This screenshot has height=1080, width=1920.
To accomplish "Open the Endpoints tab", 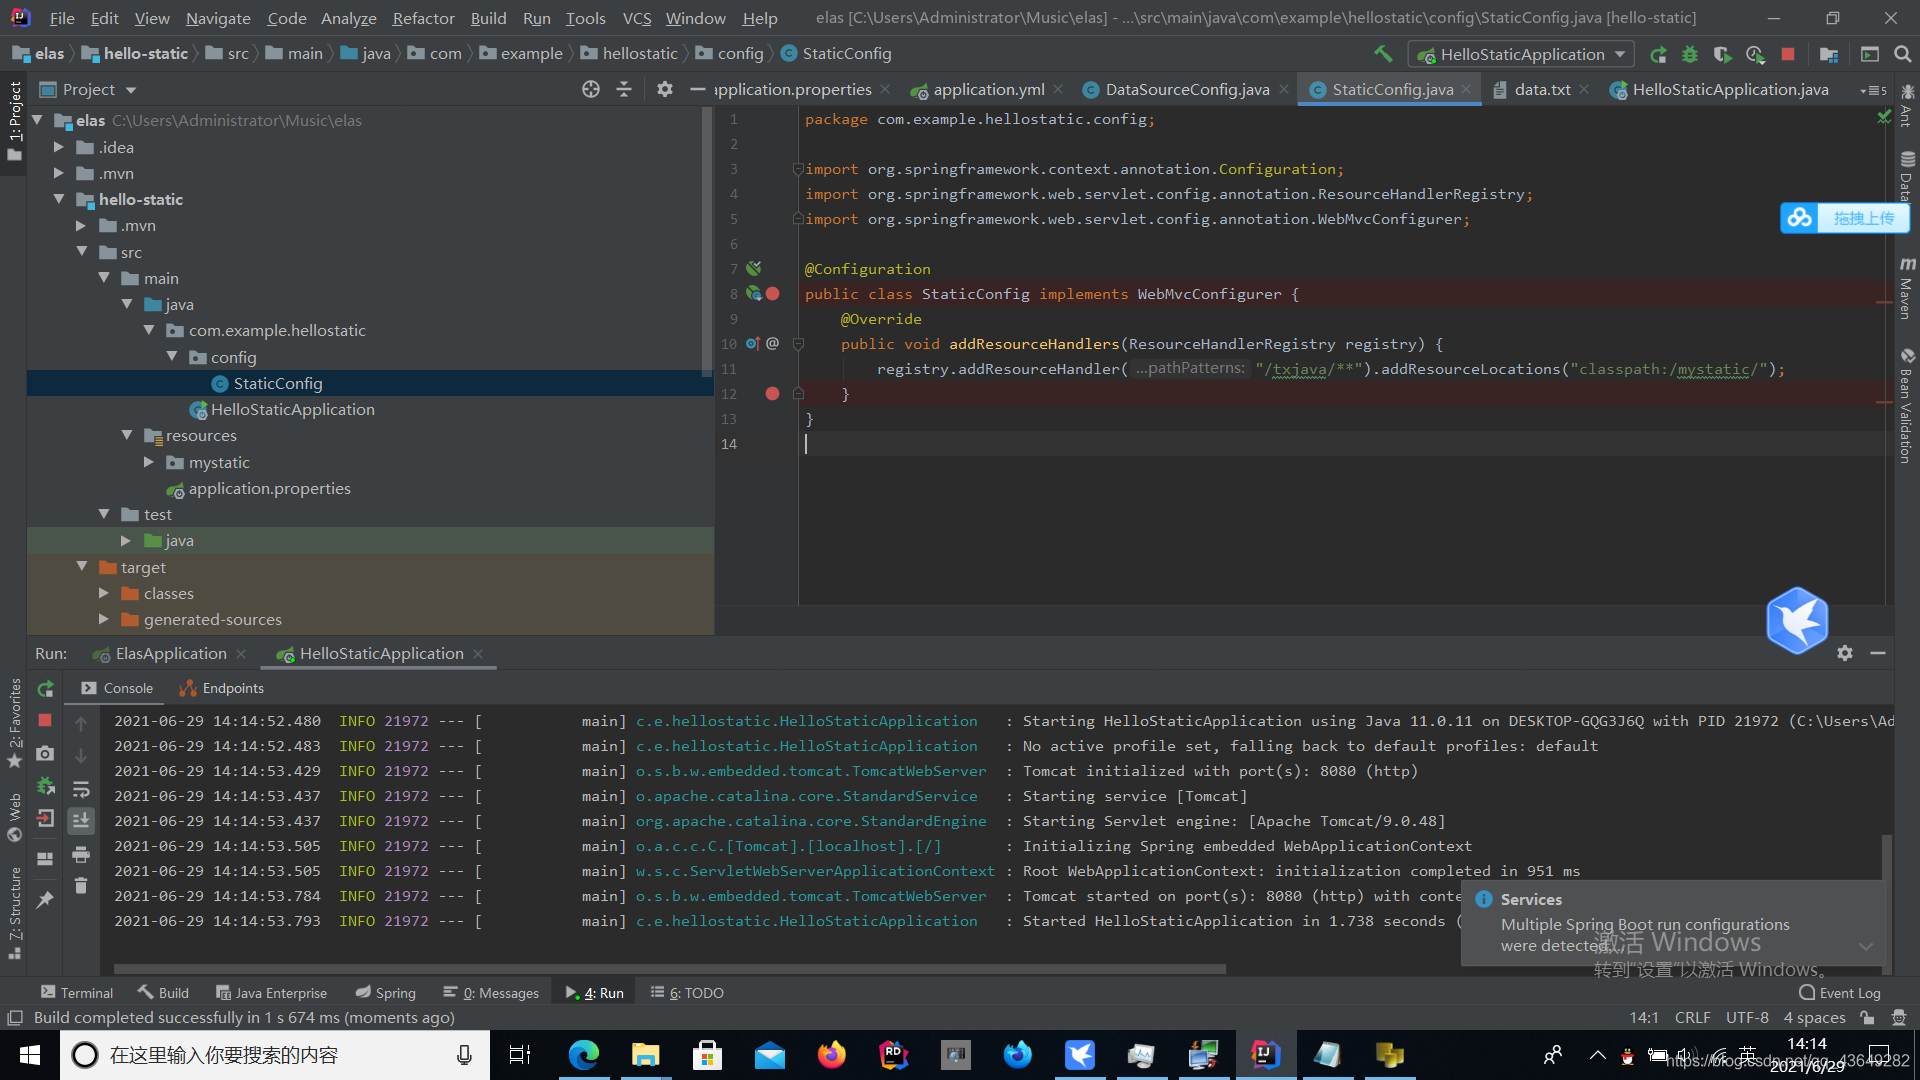I will click(221, 688).
